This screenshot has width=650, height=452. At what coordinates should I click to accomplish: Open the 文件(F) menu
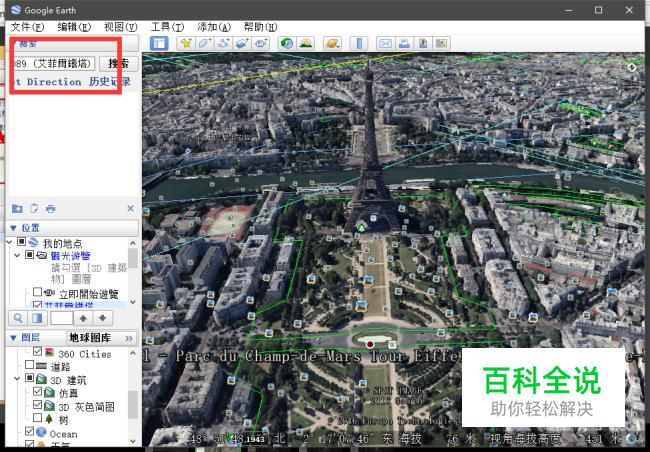(27, 27)
